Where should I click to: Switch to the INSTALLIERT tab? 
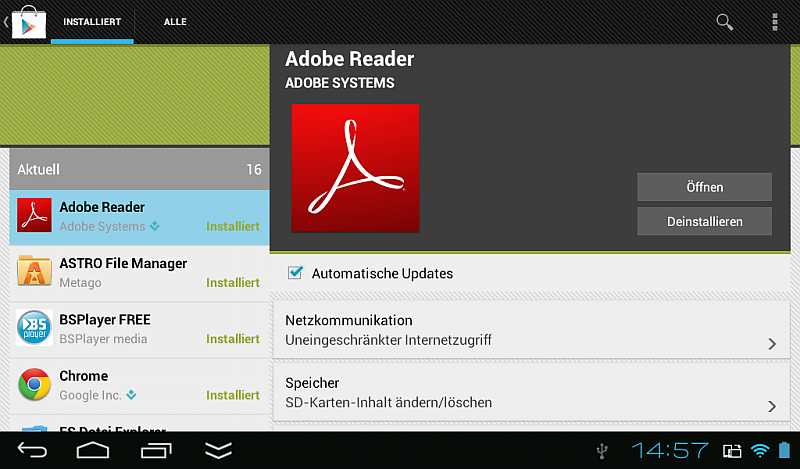pos(92,22)
